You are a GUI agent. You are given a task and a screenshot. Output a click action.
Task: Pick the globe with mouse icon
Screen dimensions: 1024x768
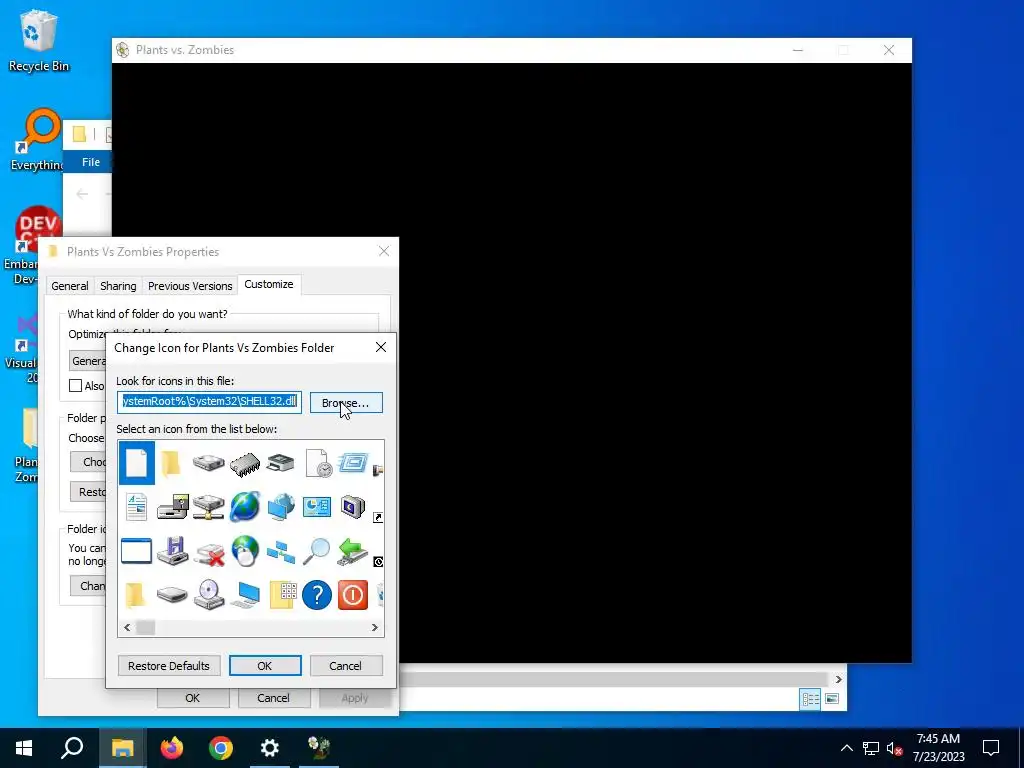point(245,551)
